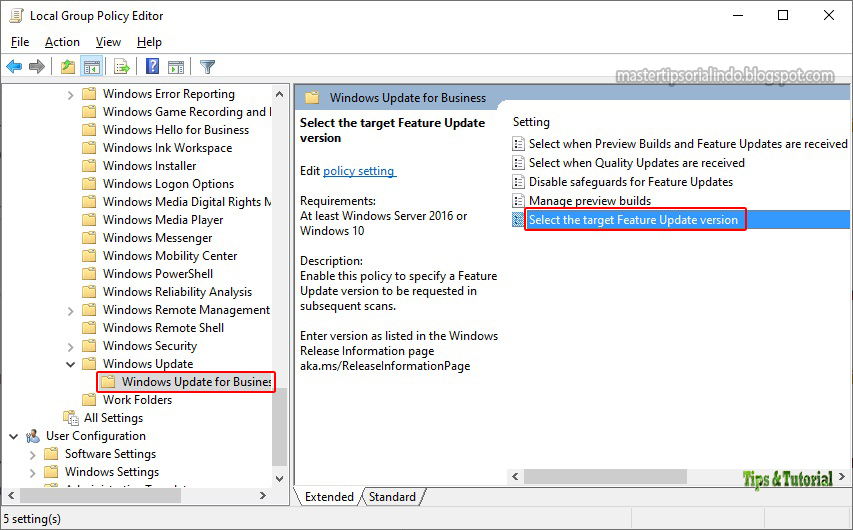Click the All Settings icon in tree
Screen dimensions: 853x530
click(71, 418)
